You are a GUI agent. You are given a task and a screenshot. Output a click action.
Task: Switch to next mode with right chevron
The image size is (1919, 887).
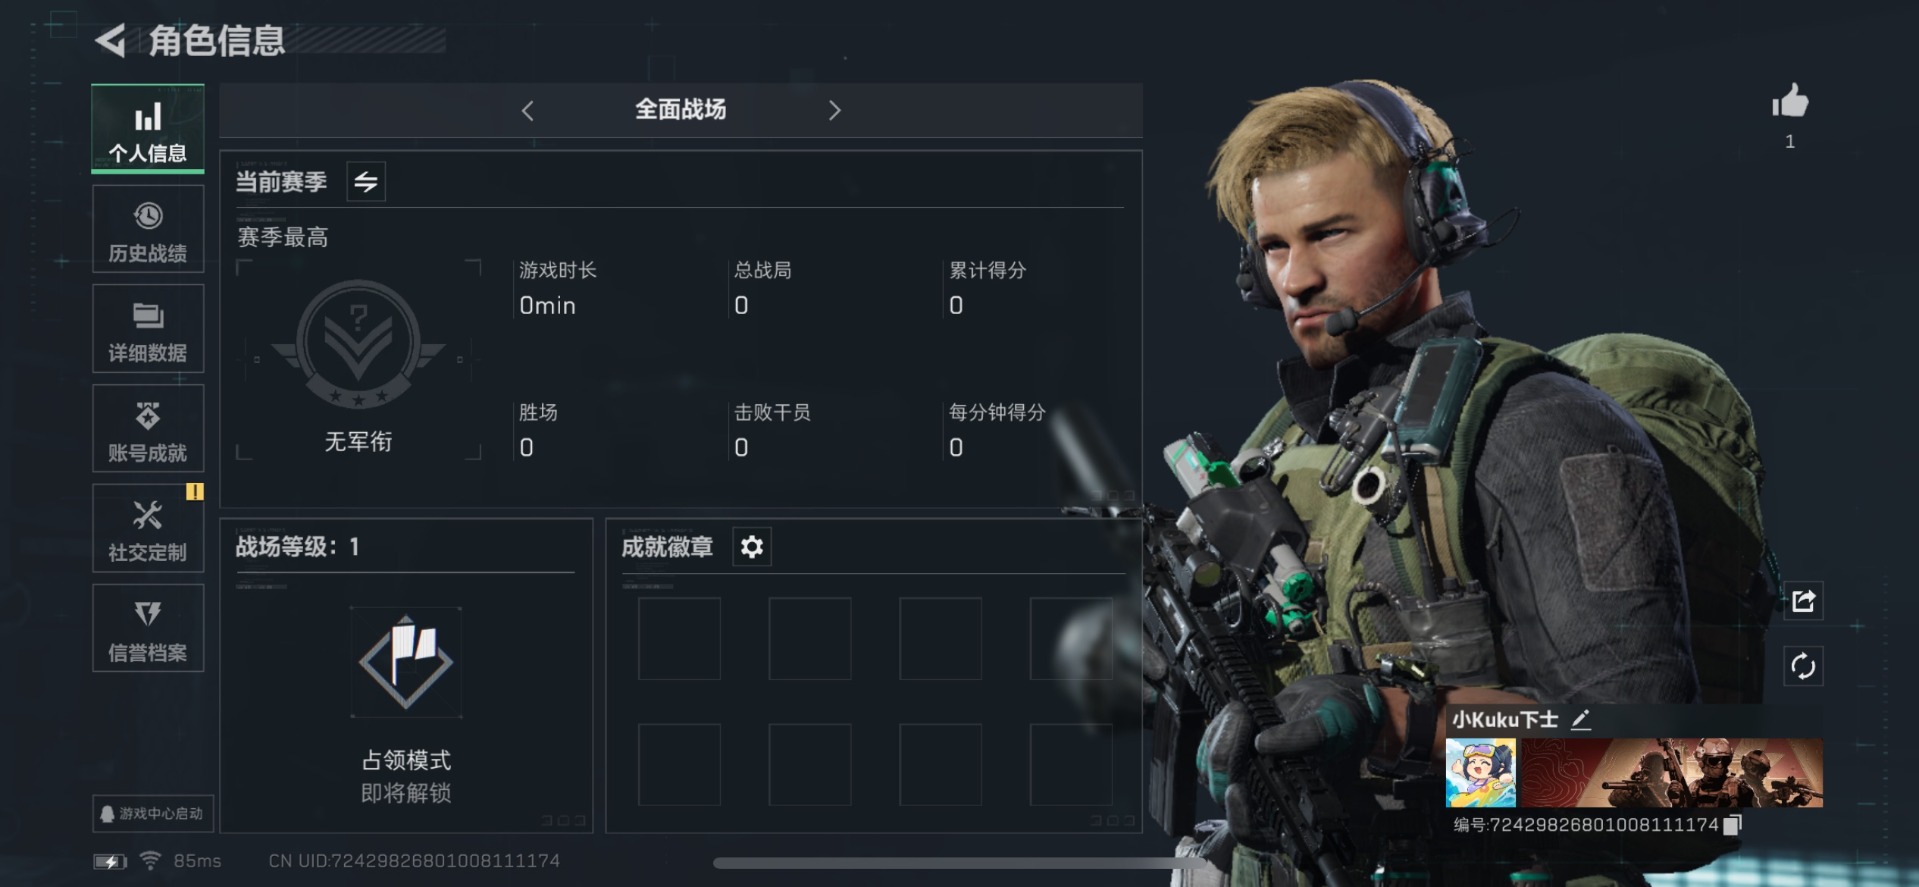[834, 111]
